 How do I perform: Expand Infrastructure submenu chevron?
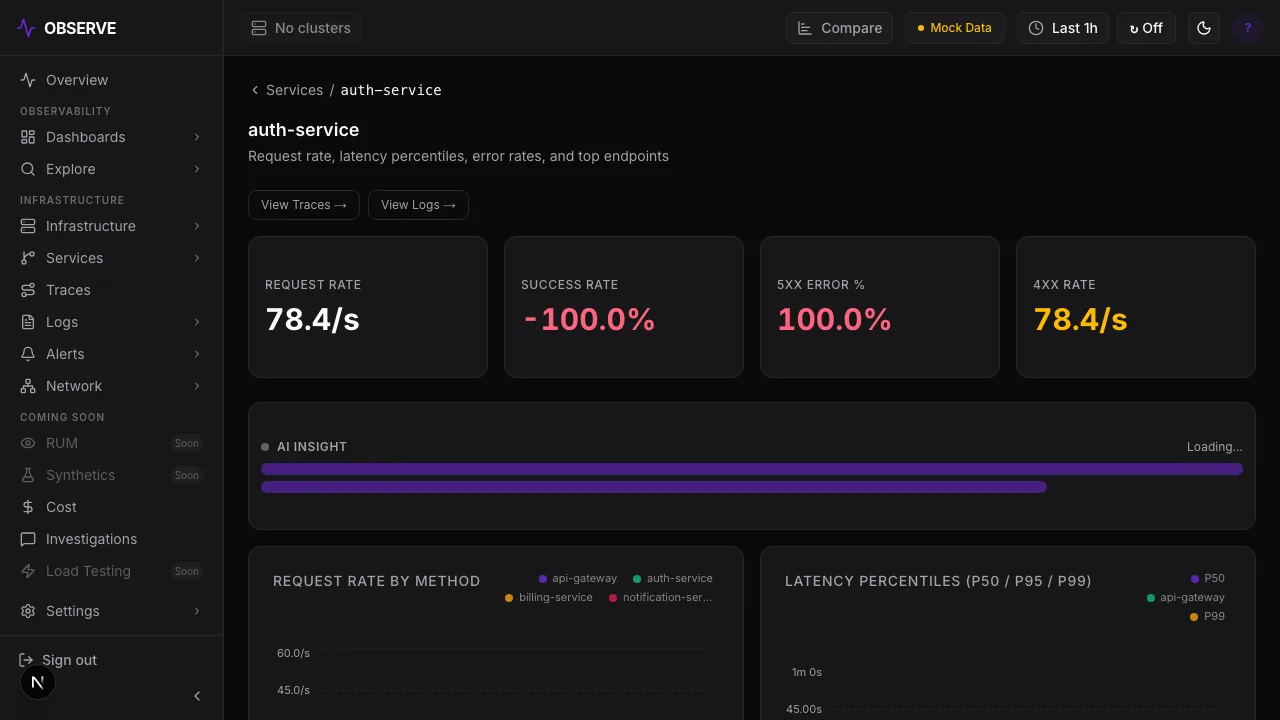[x=197, y=226]
